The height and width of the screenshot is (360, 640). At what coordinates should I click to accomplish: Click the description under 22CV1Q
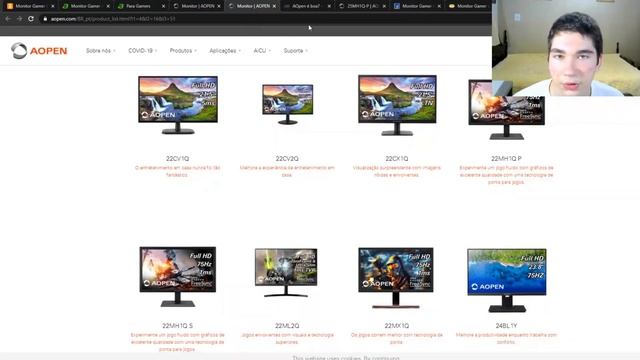point(178,171)
